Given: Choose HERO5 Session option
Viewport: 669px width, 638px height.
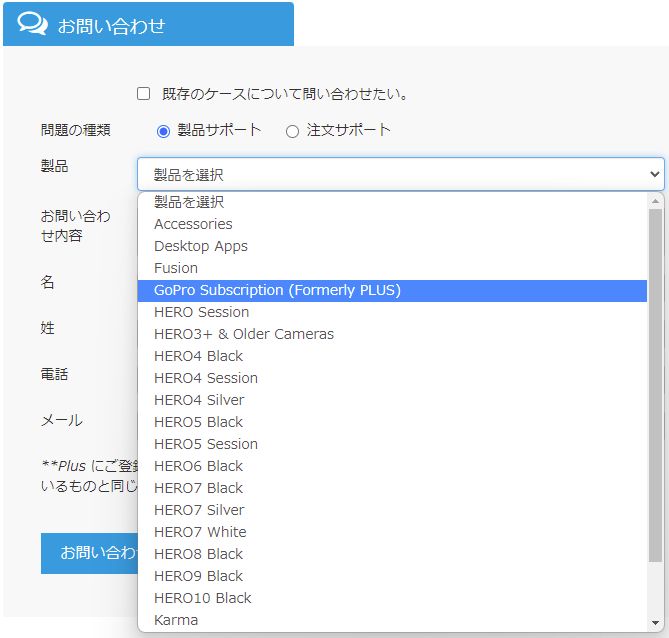Looking at the screenshot, I should pyautogui.click(x=392, y=444).
